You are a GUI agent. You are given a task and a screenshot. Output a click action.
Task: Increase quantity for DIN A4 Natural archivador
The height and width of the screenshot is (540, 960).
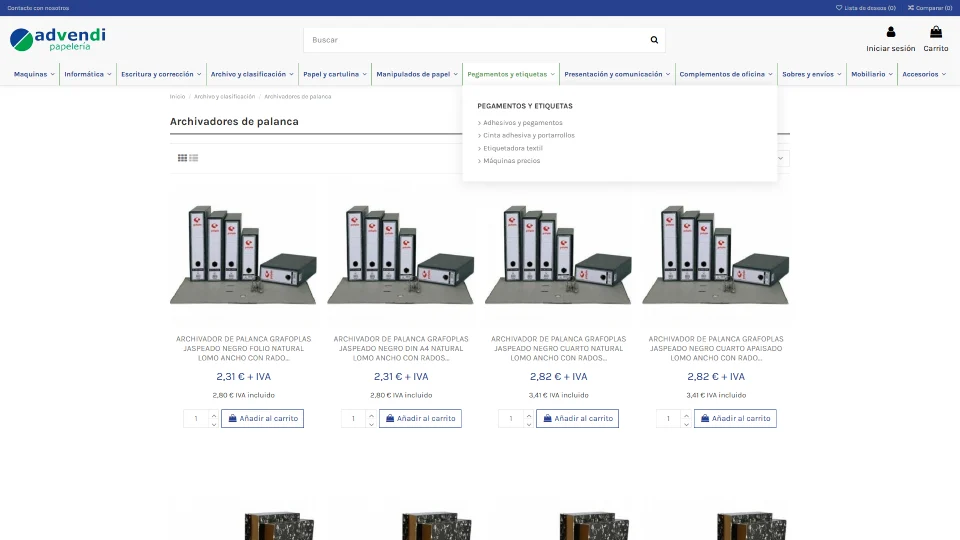coord(371,415)
